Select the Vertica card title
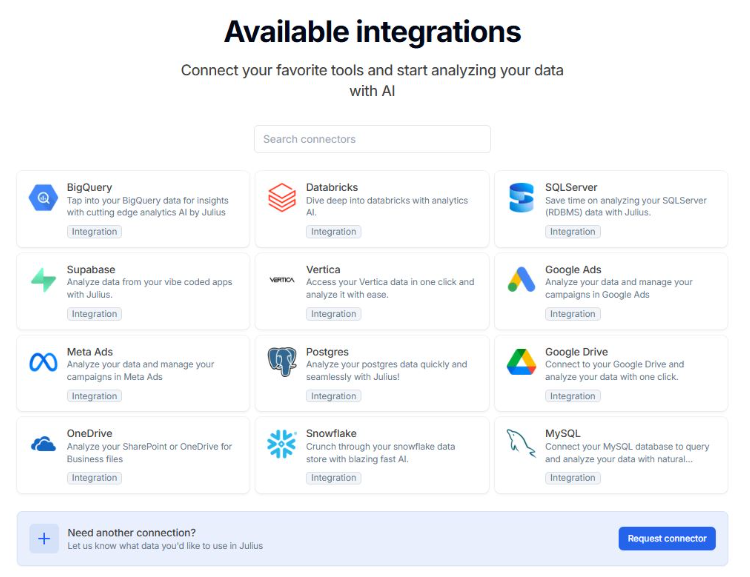This screenshot has width=750, height=577. pyautogui.click(x=323, y=269)
